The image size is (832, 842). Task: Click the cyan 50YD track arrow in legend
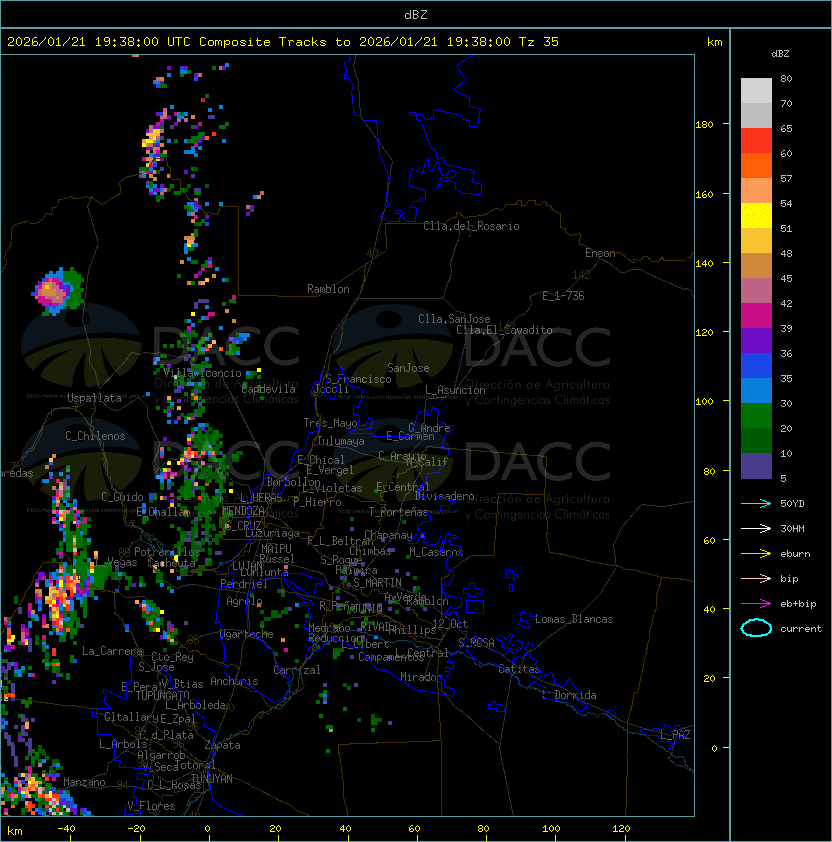[x=756, y=503]
